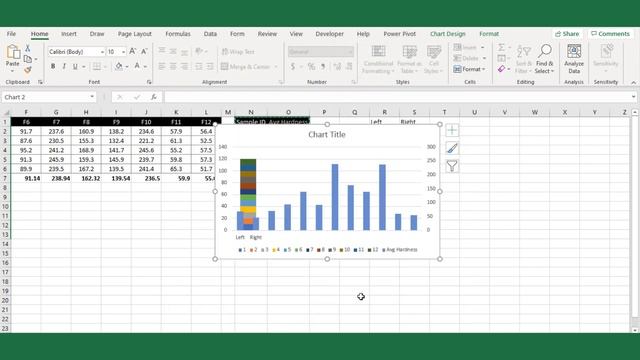Click the Font Color letter A
640x360 pixels.
tap(137, 66)
